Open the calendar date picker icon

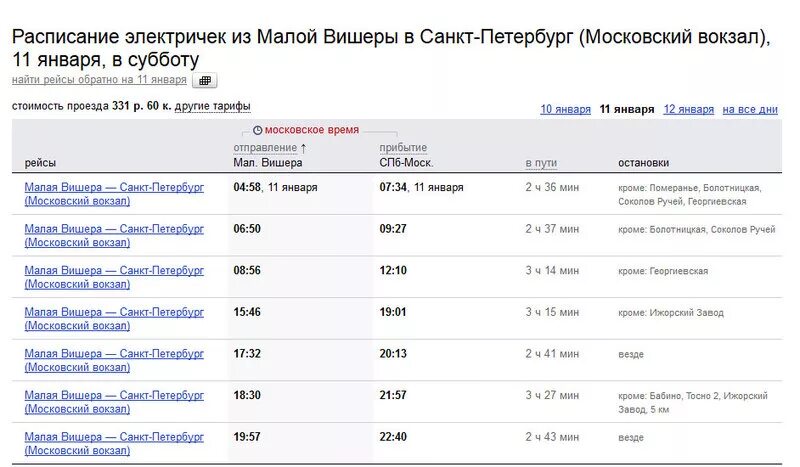(205, 80)
